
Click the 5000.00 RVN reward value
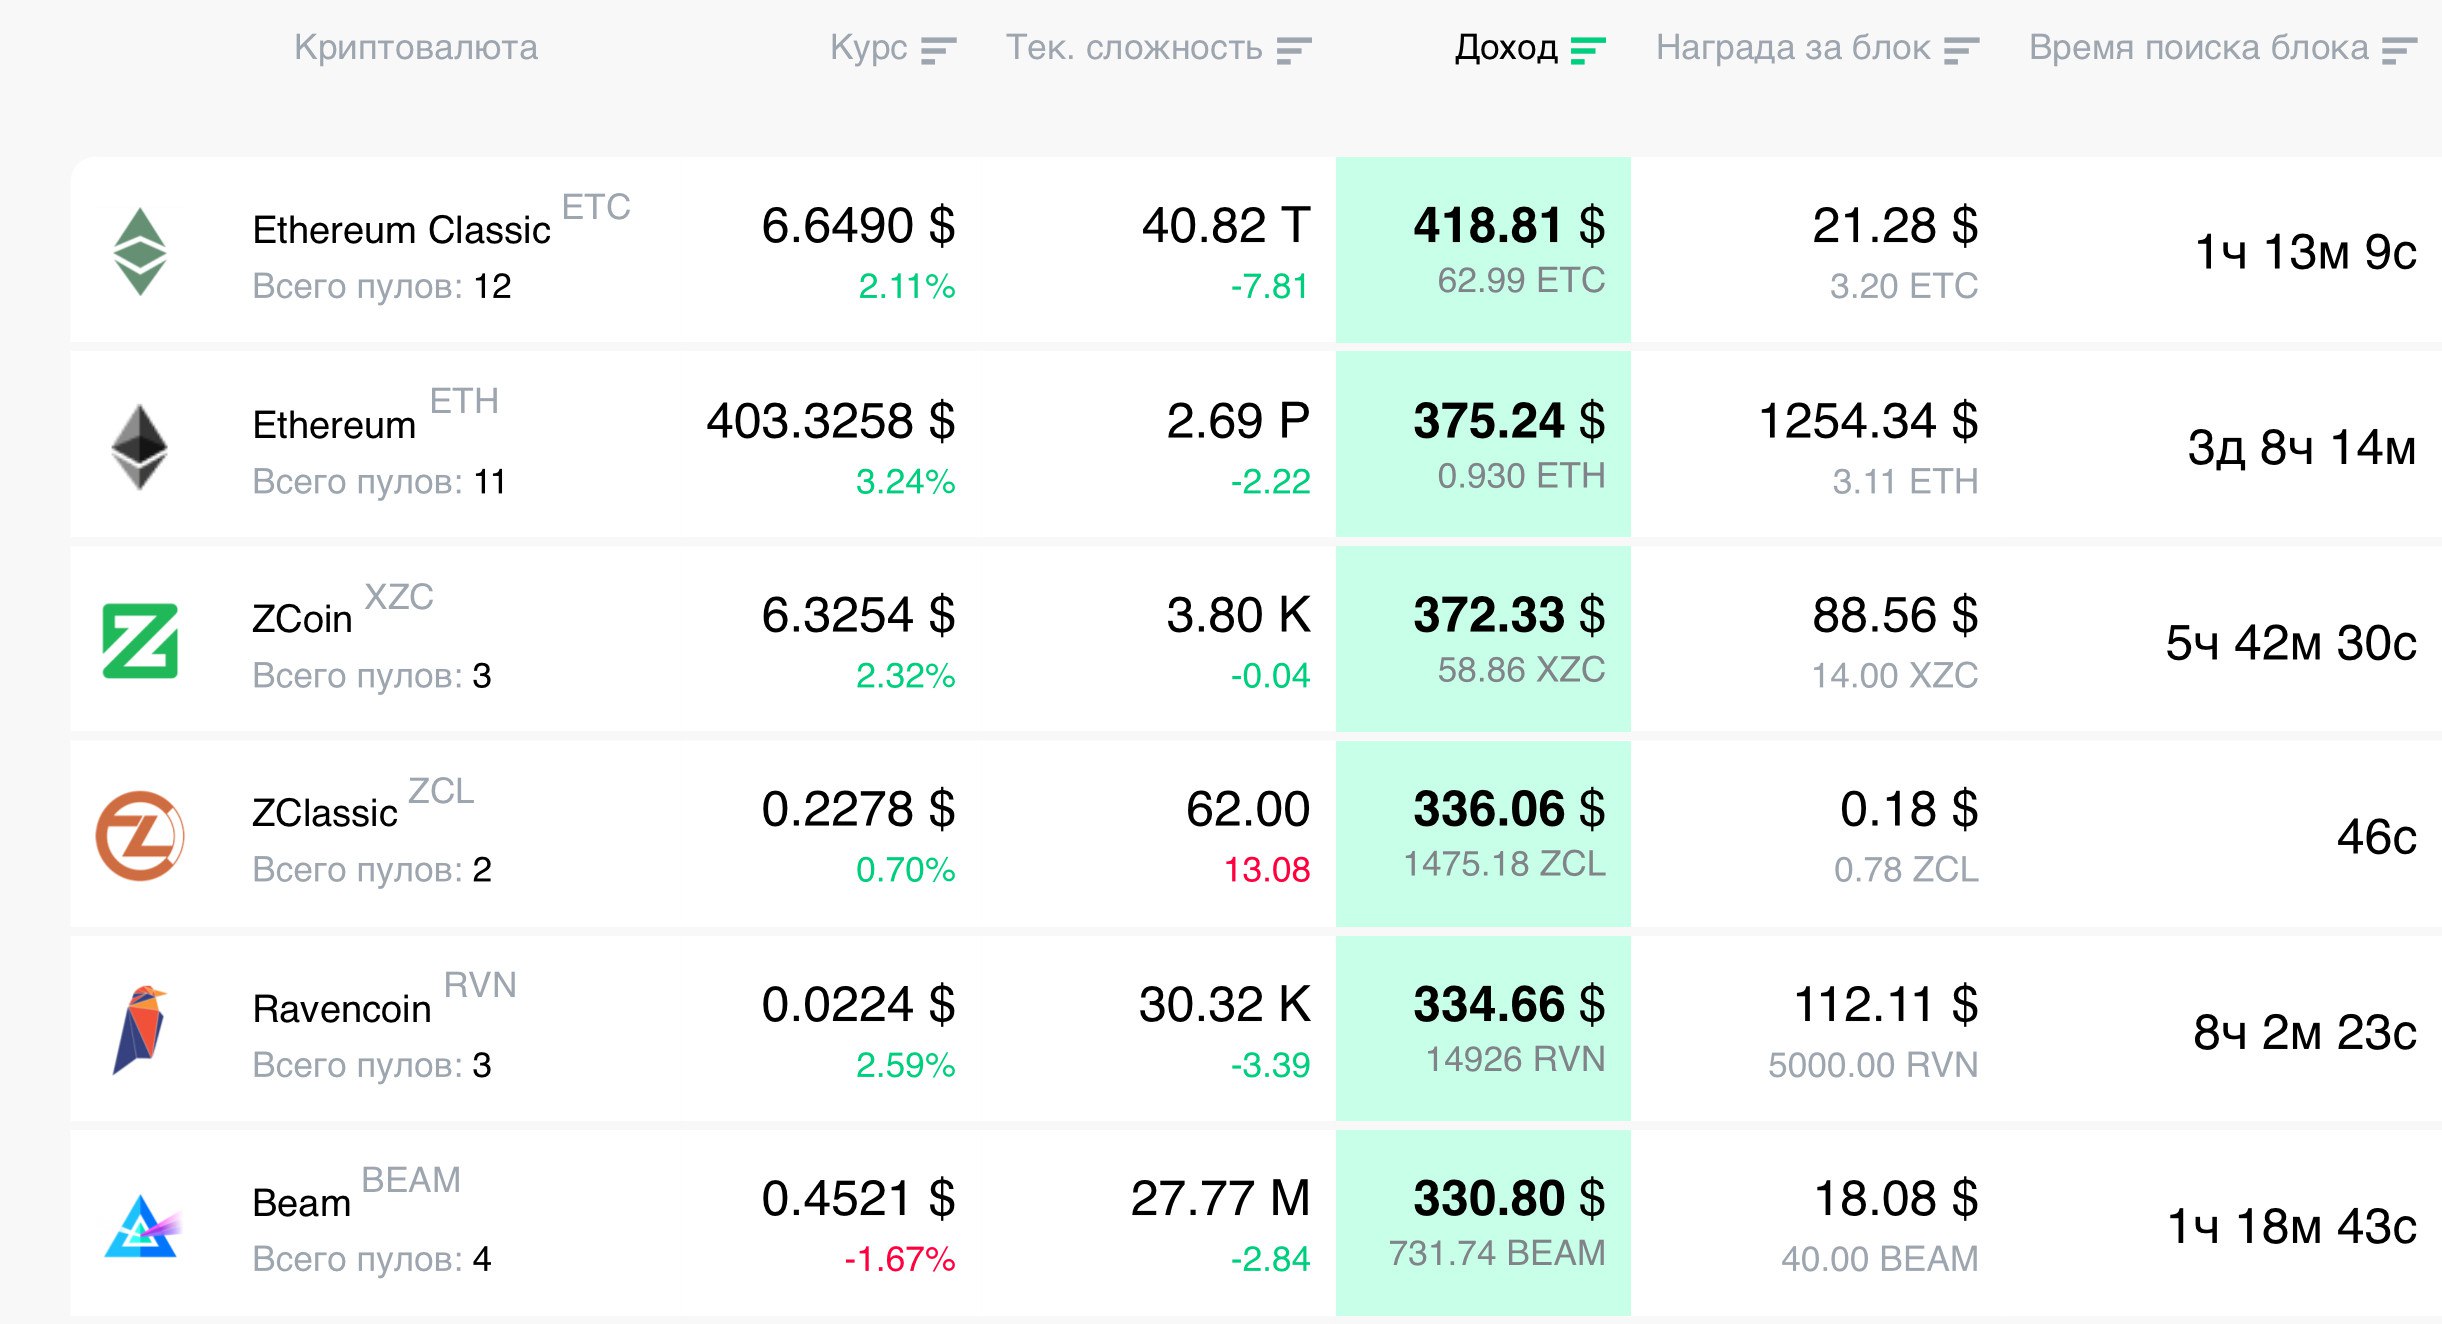[x=1873, y=1065]
